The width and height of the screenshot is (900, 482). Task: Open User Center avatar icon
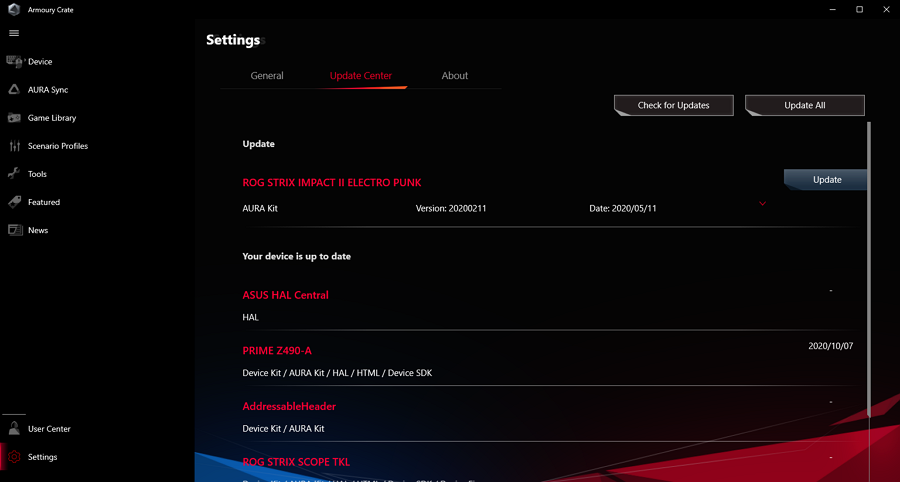point(14,429)
